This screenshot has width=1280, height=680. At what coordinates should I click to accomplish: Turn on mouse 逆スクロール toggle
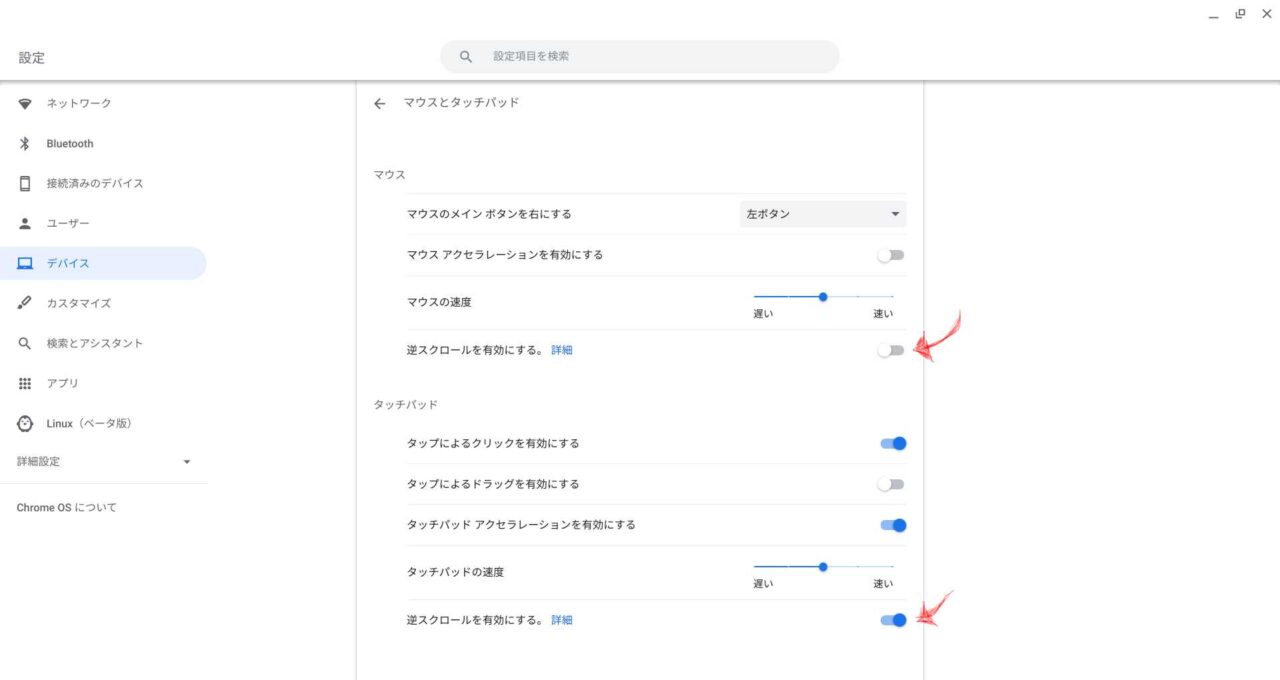[x=890, y=350]
